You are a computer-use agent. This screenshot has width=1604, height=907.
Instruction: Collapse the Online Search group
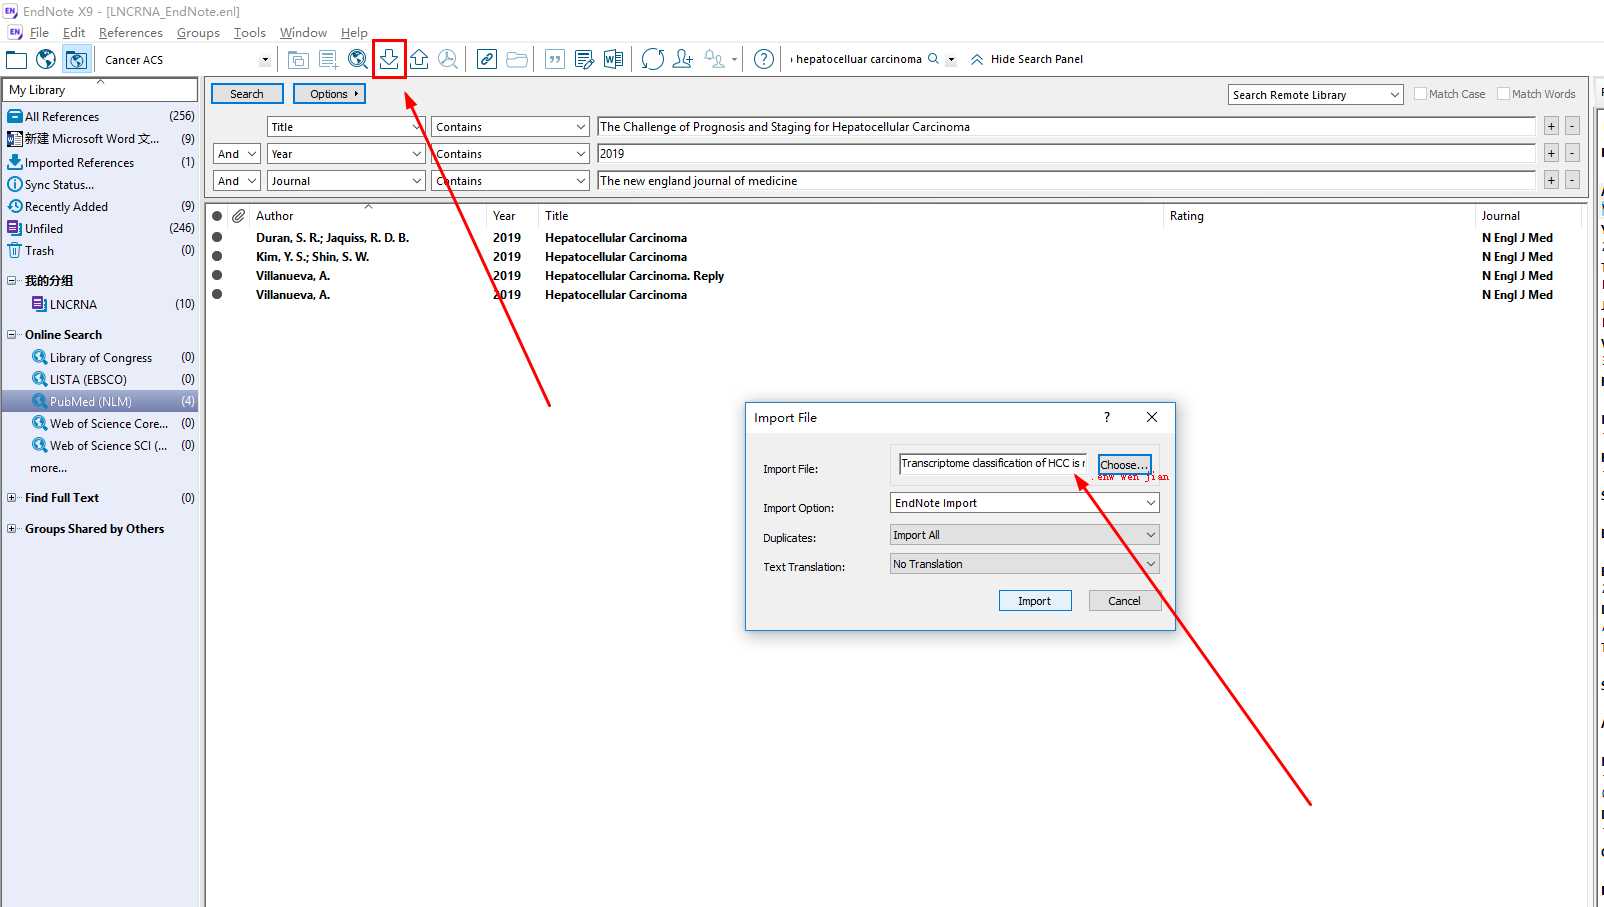click(x=12, y=335)
